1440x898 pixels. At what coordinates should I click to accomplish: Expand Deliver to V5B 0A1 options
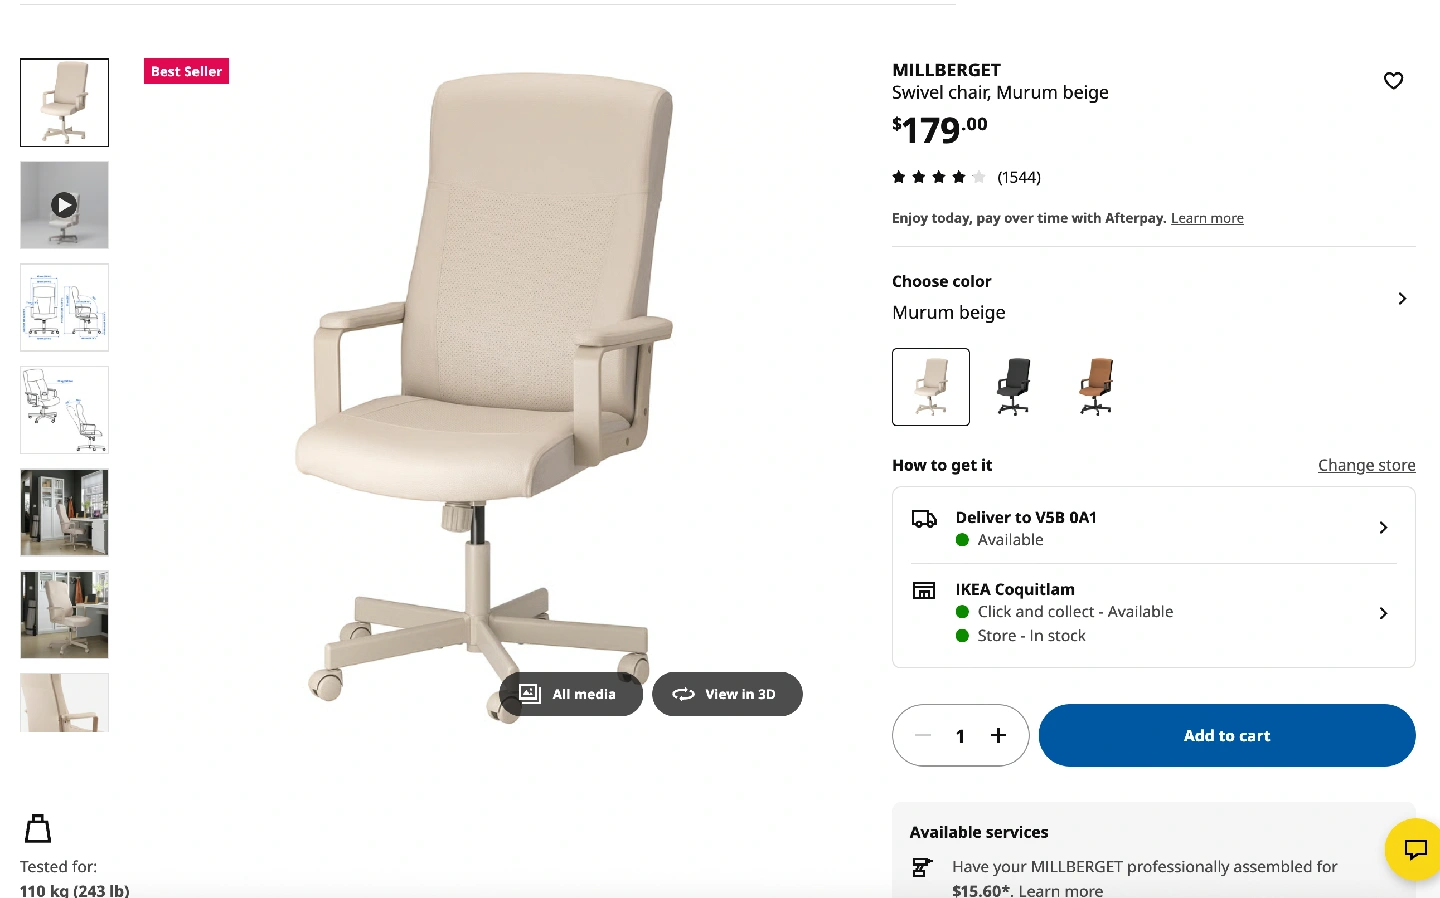1153,527
